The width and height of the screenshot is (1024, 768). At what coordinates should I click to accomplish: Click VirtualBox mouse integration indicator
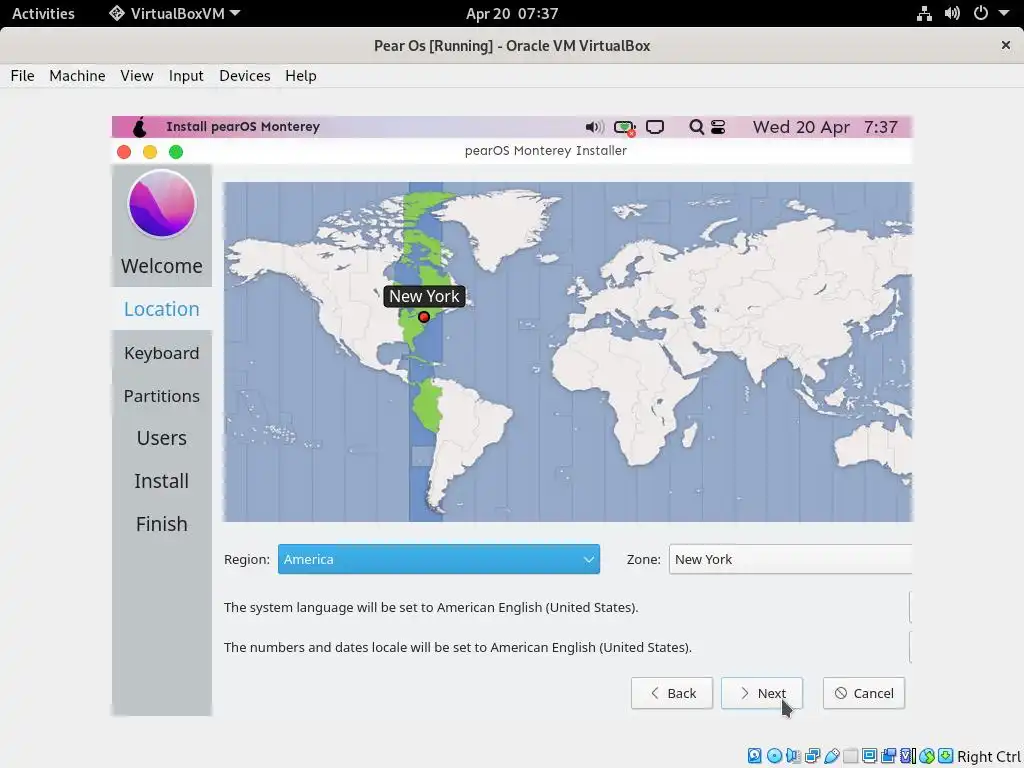[927, 756]
